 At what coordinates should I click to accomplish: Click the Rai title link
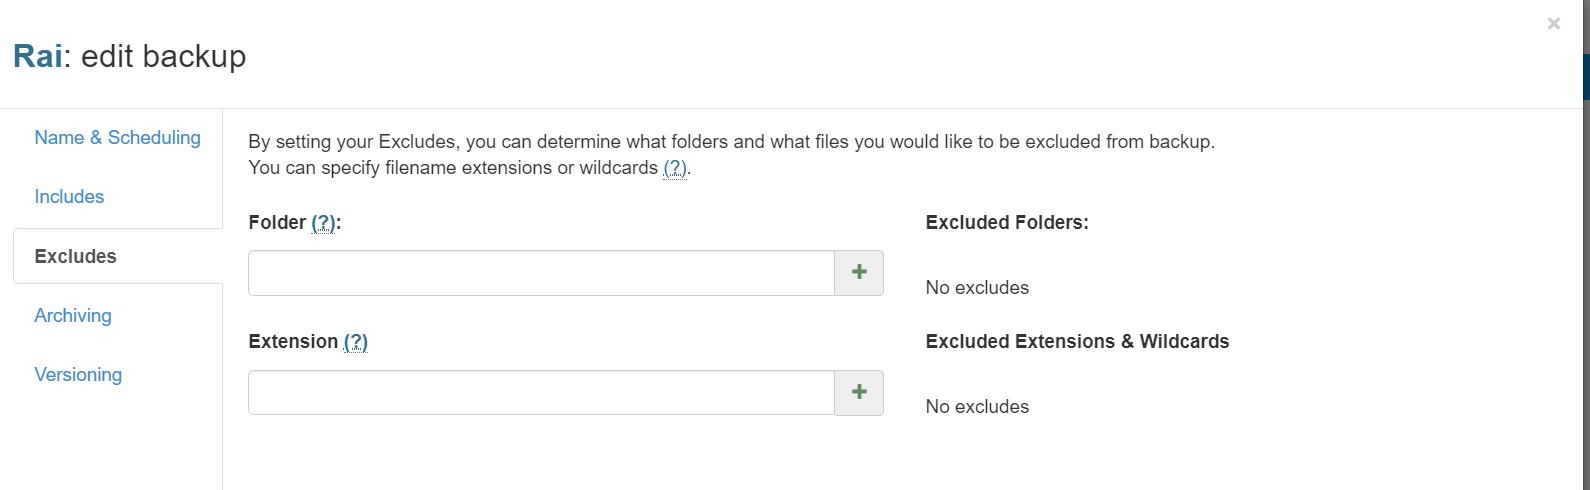point(37,56)
